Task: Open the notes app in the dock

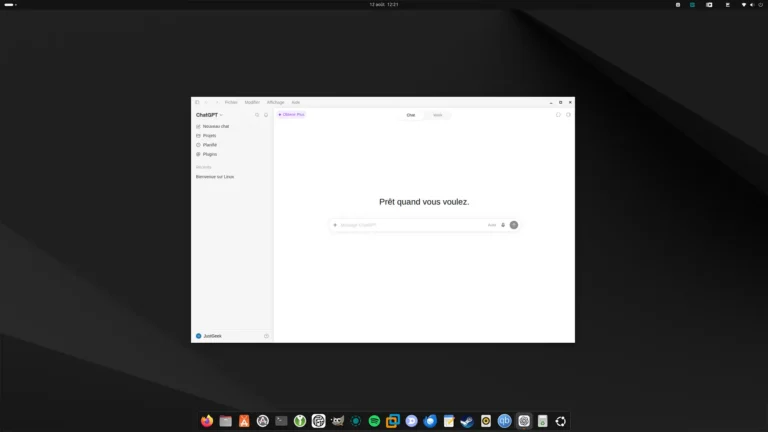Action: [449, 421]
